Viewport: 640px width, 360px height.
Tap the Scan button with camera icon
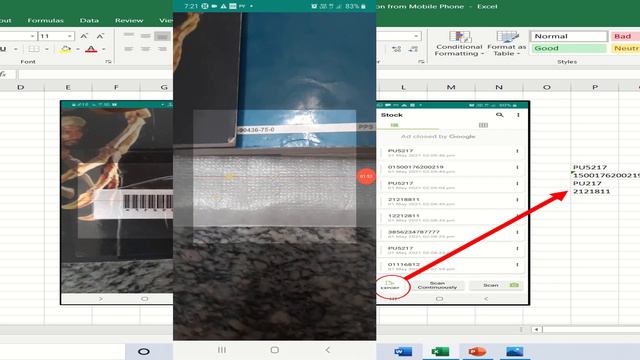(496, 285)
